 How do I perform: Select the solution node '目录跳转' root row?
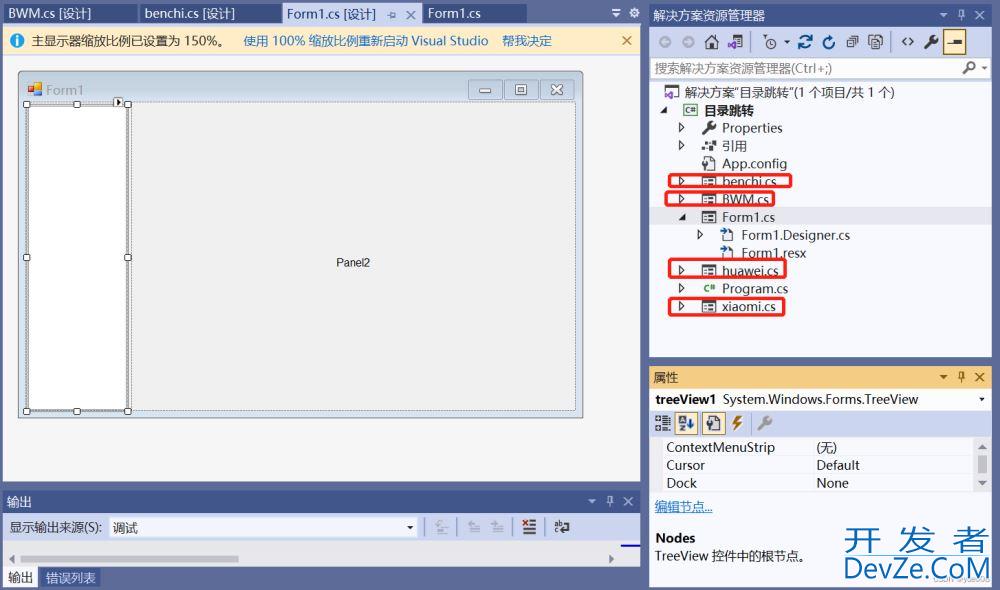tap(789, 92)
